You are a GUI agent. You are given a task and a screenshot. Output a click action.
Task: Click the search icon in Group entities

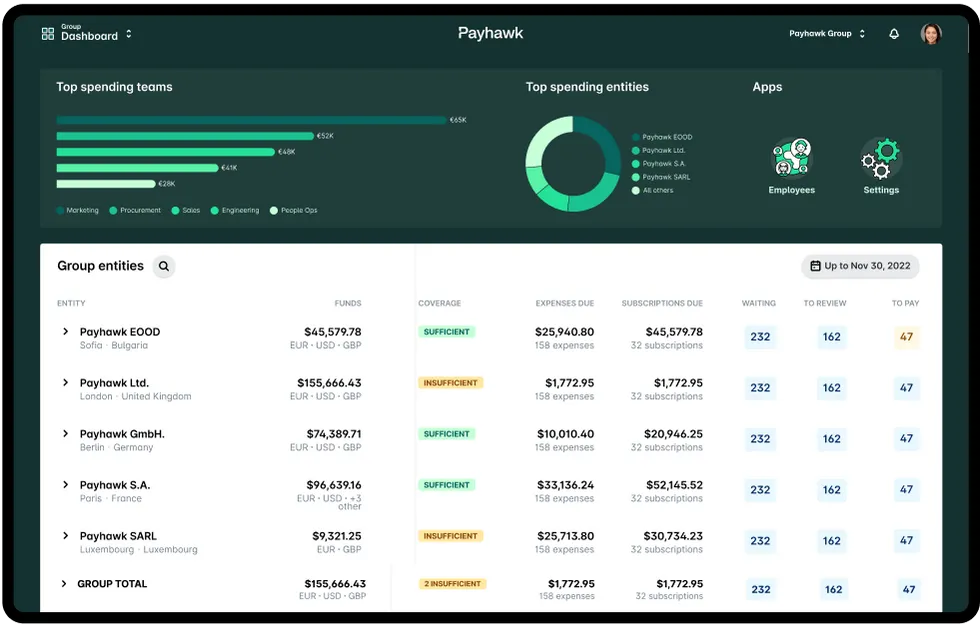(163, 266)
